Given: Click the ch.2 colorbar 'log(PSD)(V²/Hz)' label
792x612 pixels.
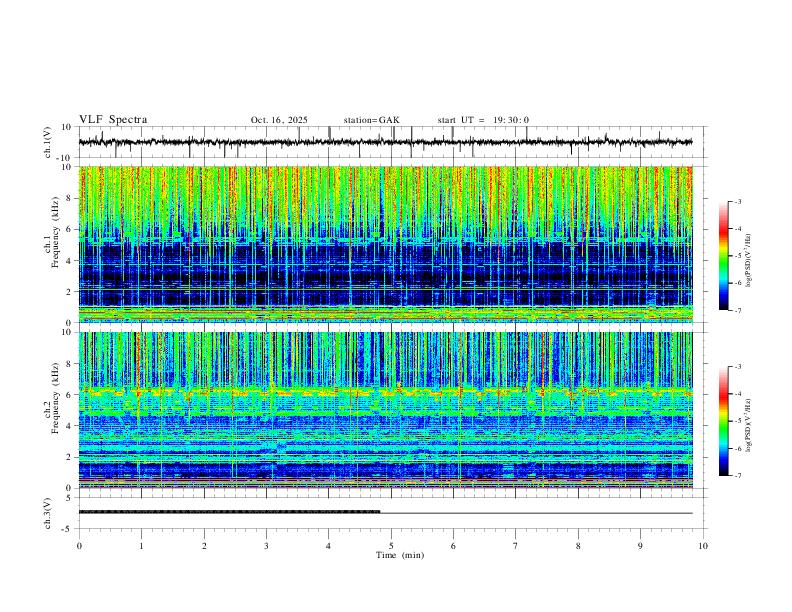Looking at the screenshot, I should pyautogui.click(x=748, y=425).
